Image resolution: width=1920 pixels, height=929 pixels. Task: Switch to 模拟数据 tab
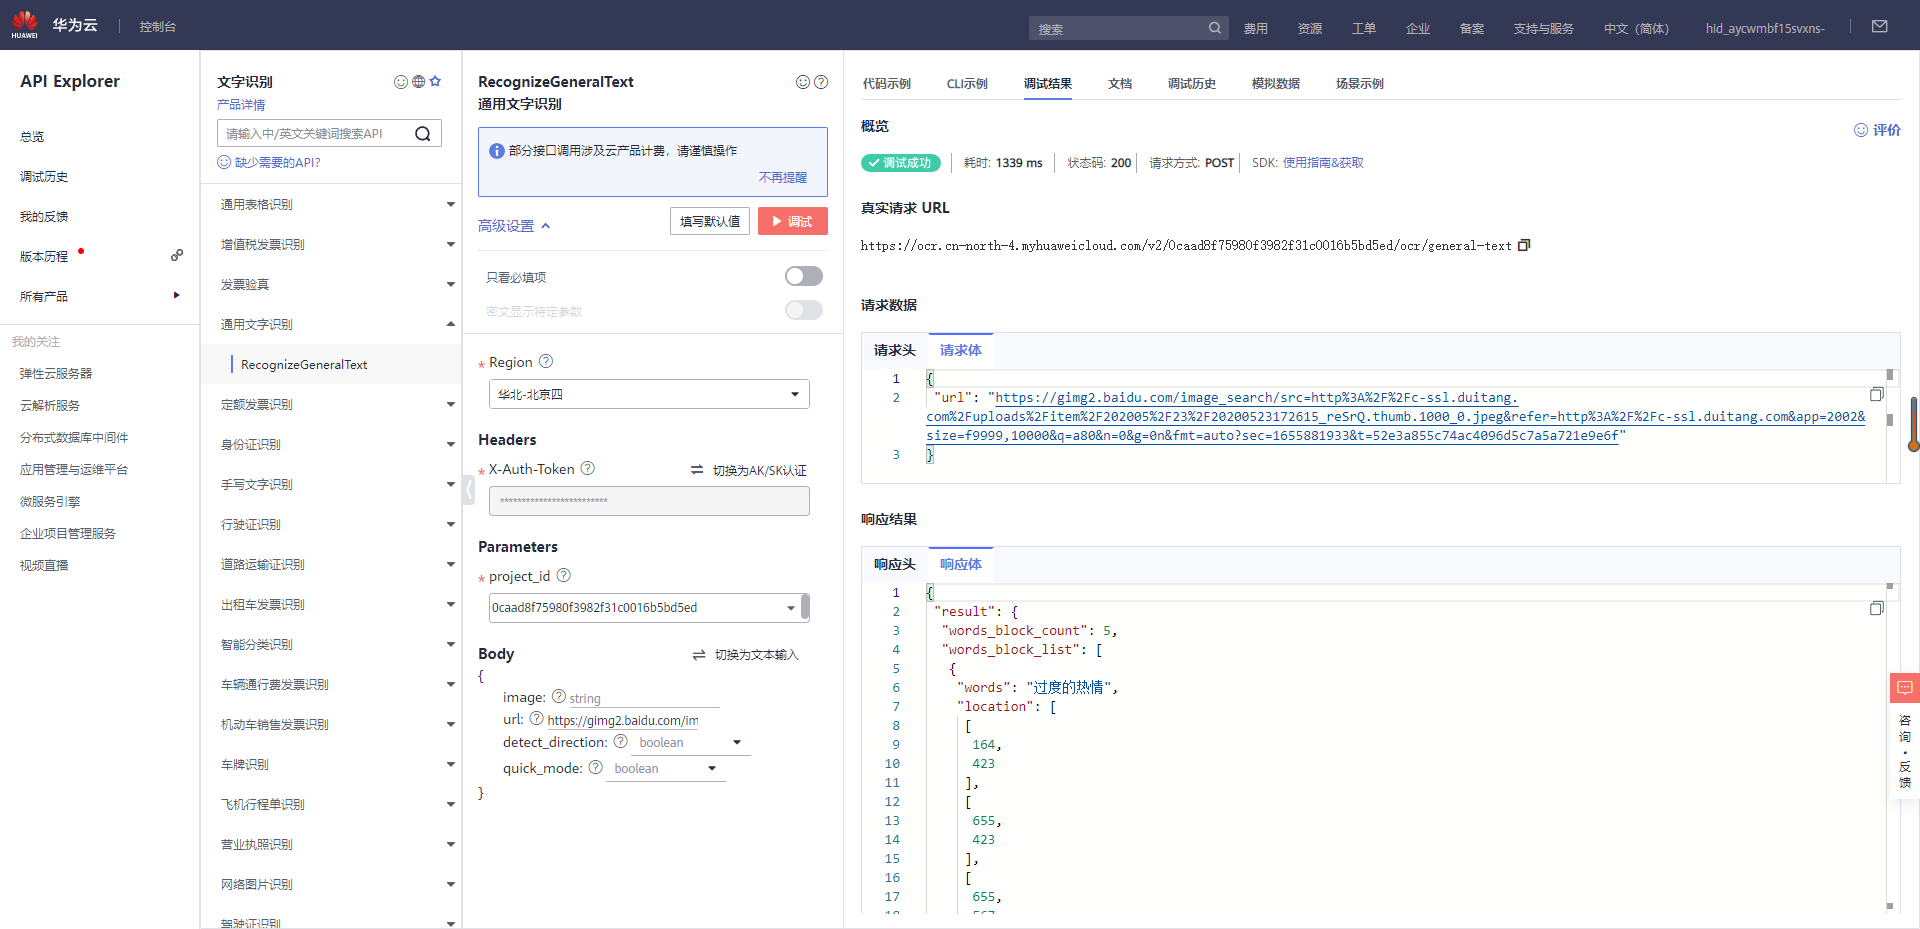(1276, 84)
